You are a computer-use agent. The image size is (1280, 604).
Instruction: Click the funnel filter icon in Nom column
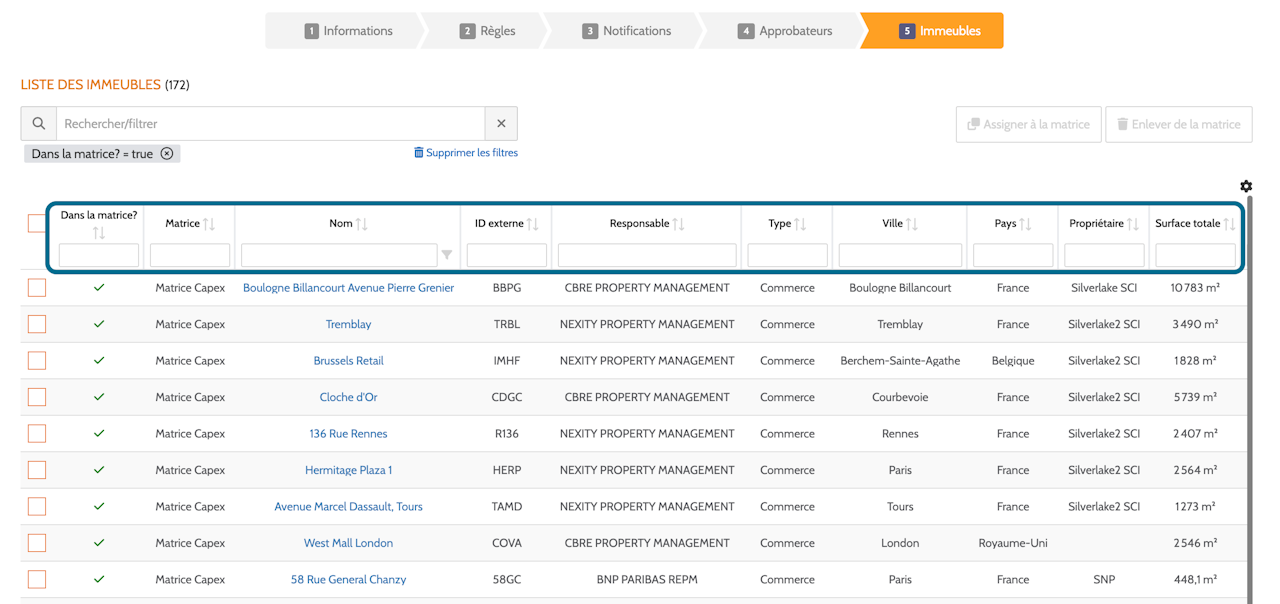click(x=447, y=255)
